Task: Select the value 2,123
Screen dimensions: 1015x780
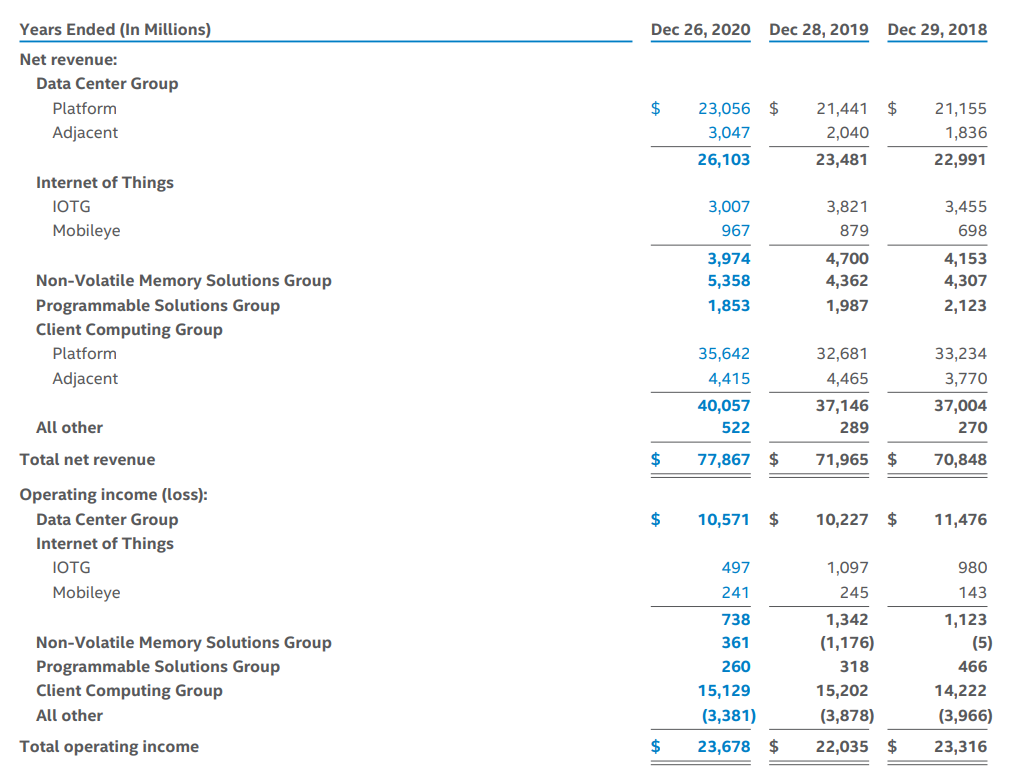Action: tap(966, 306)
